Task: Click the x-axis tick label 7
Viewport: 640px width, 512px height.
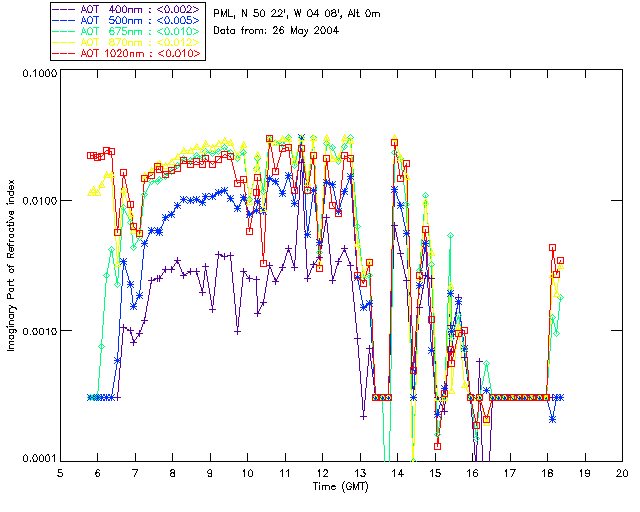Action: [135, 473]
